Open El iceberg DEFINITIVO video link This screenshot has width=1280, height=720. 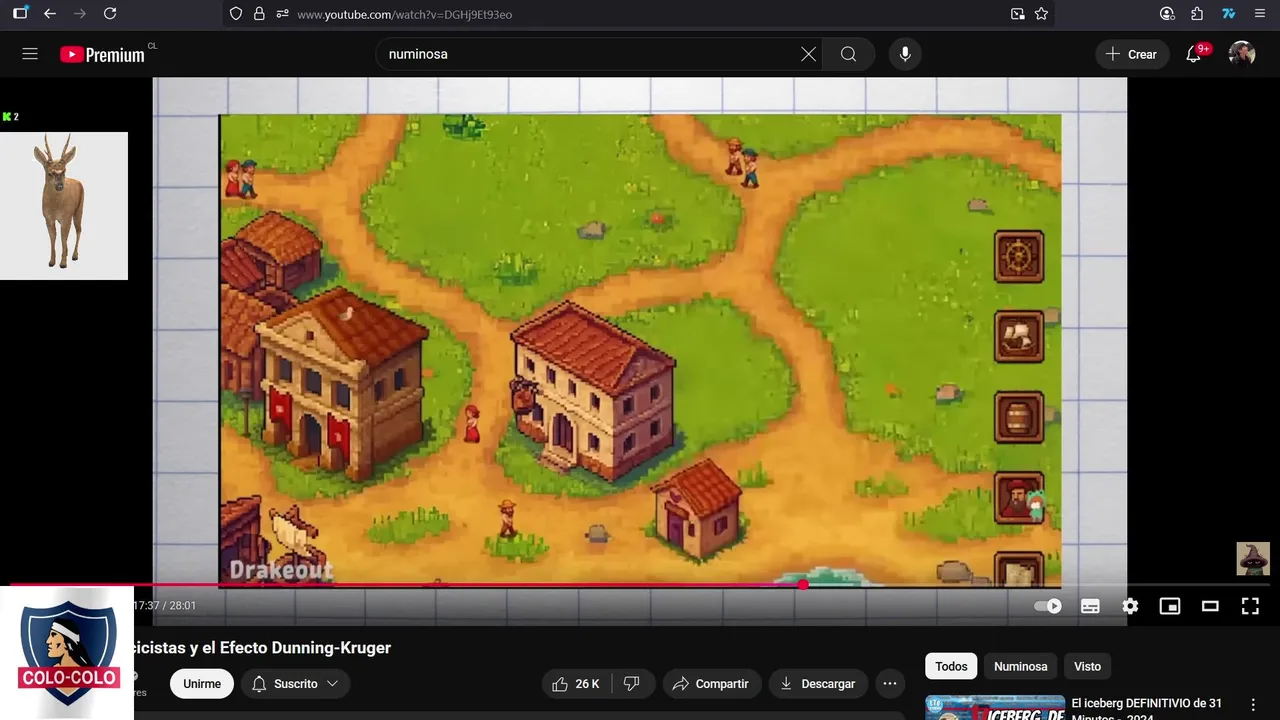point(1147,709)
